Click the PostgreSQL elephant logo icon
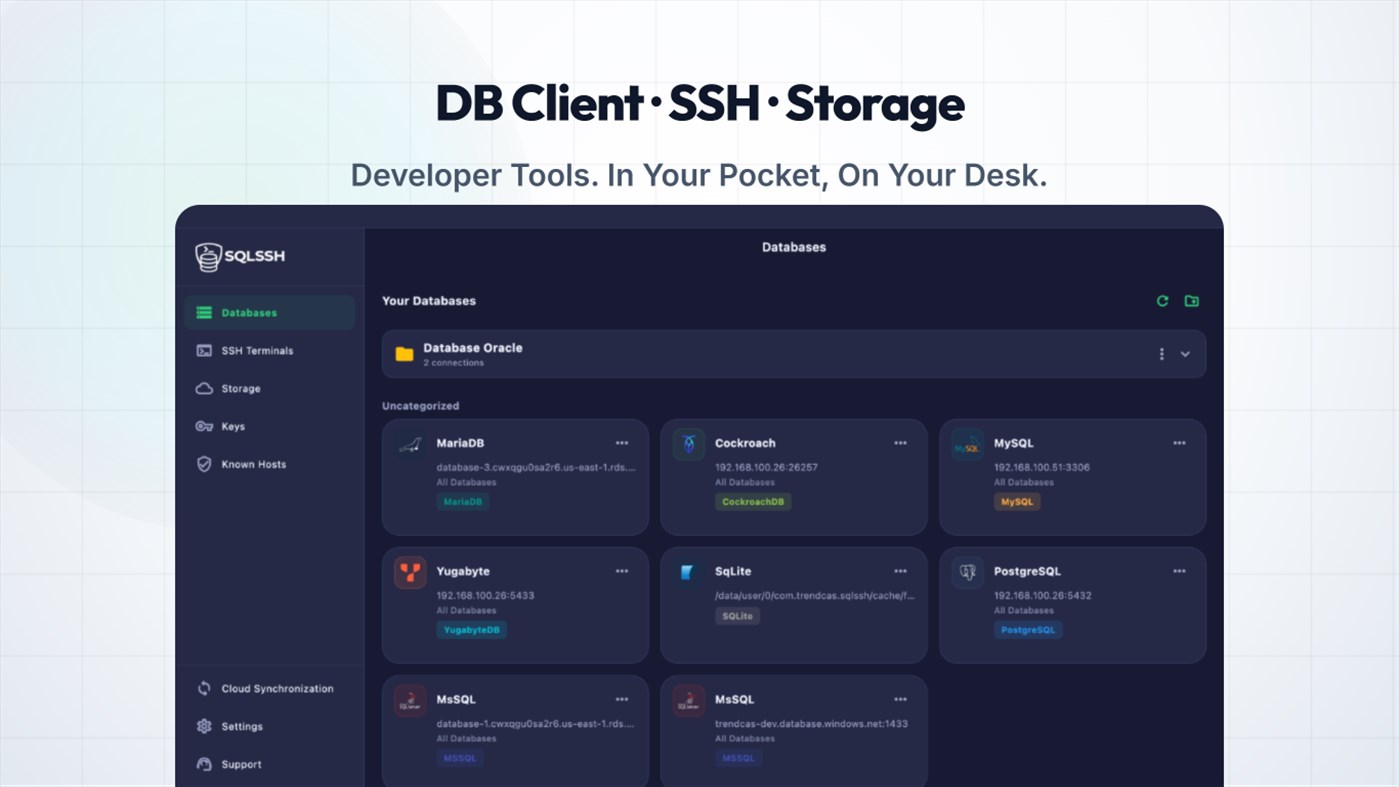Screen dimensions: 1399x787 point(967,573)
